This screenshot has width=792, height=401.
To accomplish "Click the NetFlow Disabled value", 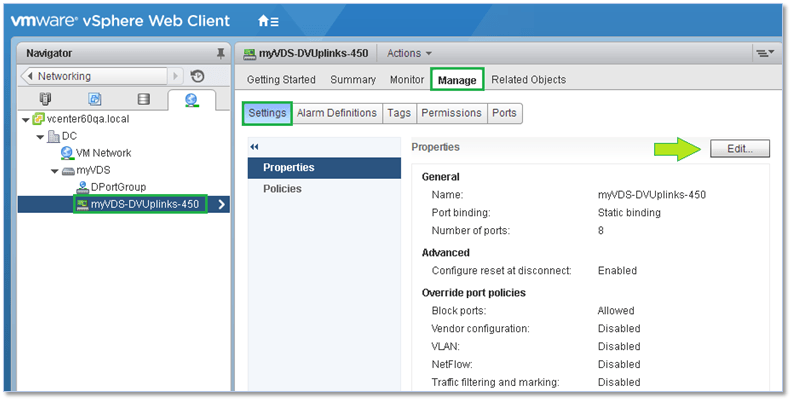I will (619, 365).
